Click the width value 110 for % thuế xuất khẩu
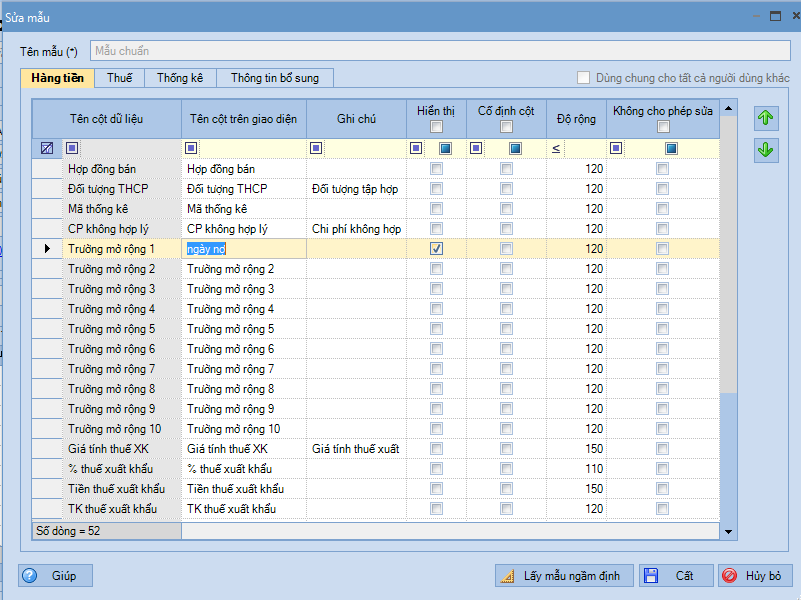The height and width of the screenshot is (600, 801). click(x=576, y=469)
